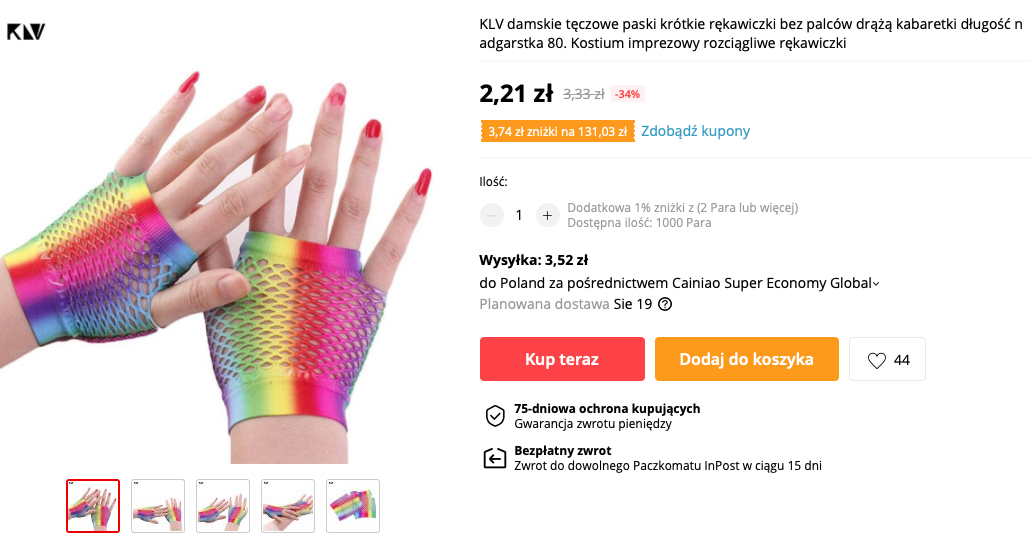The width and height of the screenshot is (1036, 556).
Task: Select the second gloves thumbnail
Action: pyautogui.click(x=158, y=506)
